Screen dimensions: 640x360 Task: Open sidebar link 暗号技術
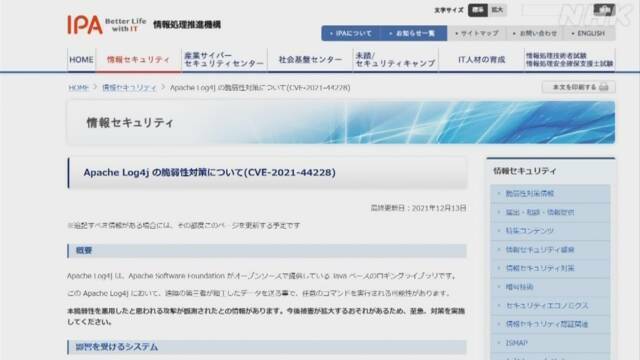coord(519,287)
